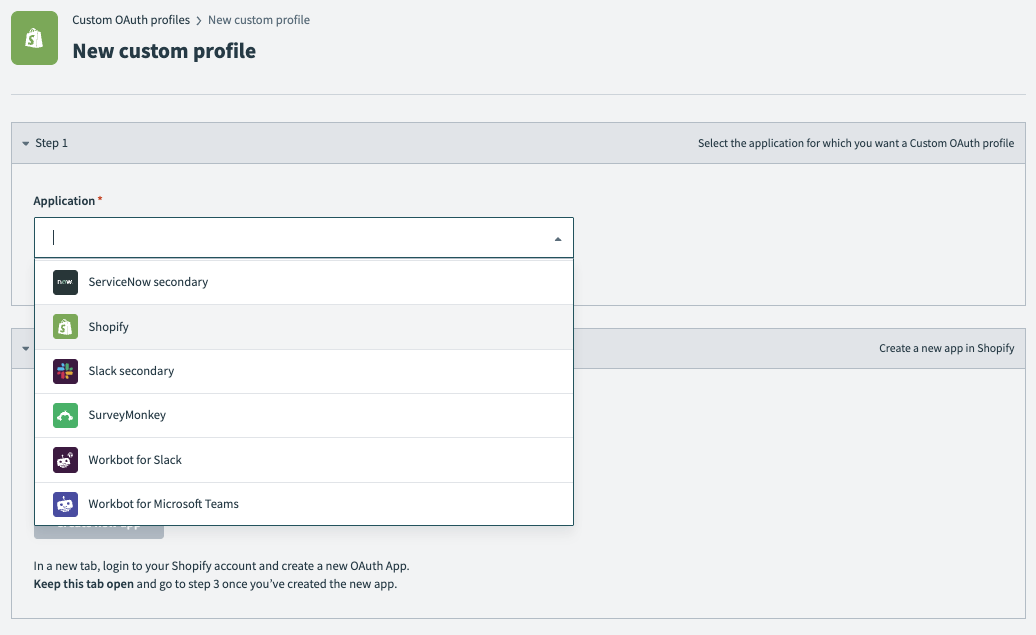Click the ServiceNow secondary app icon
1036x635 pixels.
[65, 282]
